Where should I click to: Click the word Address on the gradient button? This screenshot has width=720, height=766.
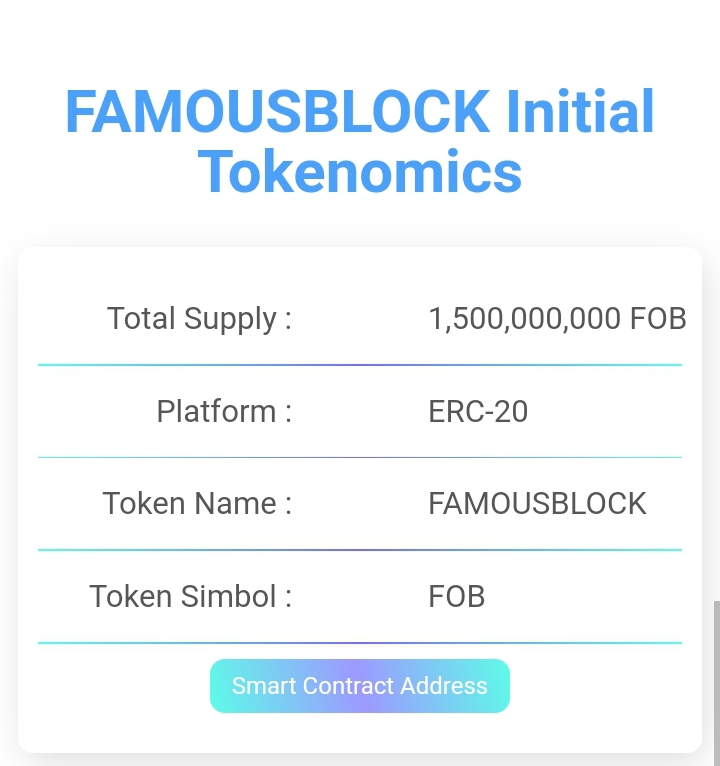[x=444, y=686]
